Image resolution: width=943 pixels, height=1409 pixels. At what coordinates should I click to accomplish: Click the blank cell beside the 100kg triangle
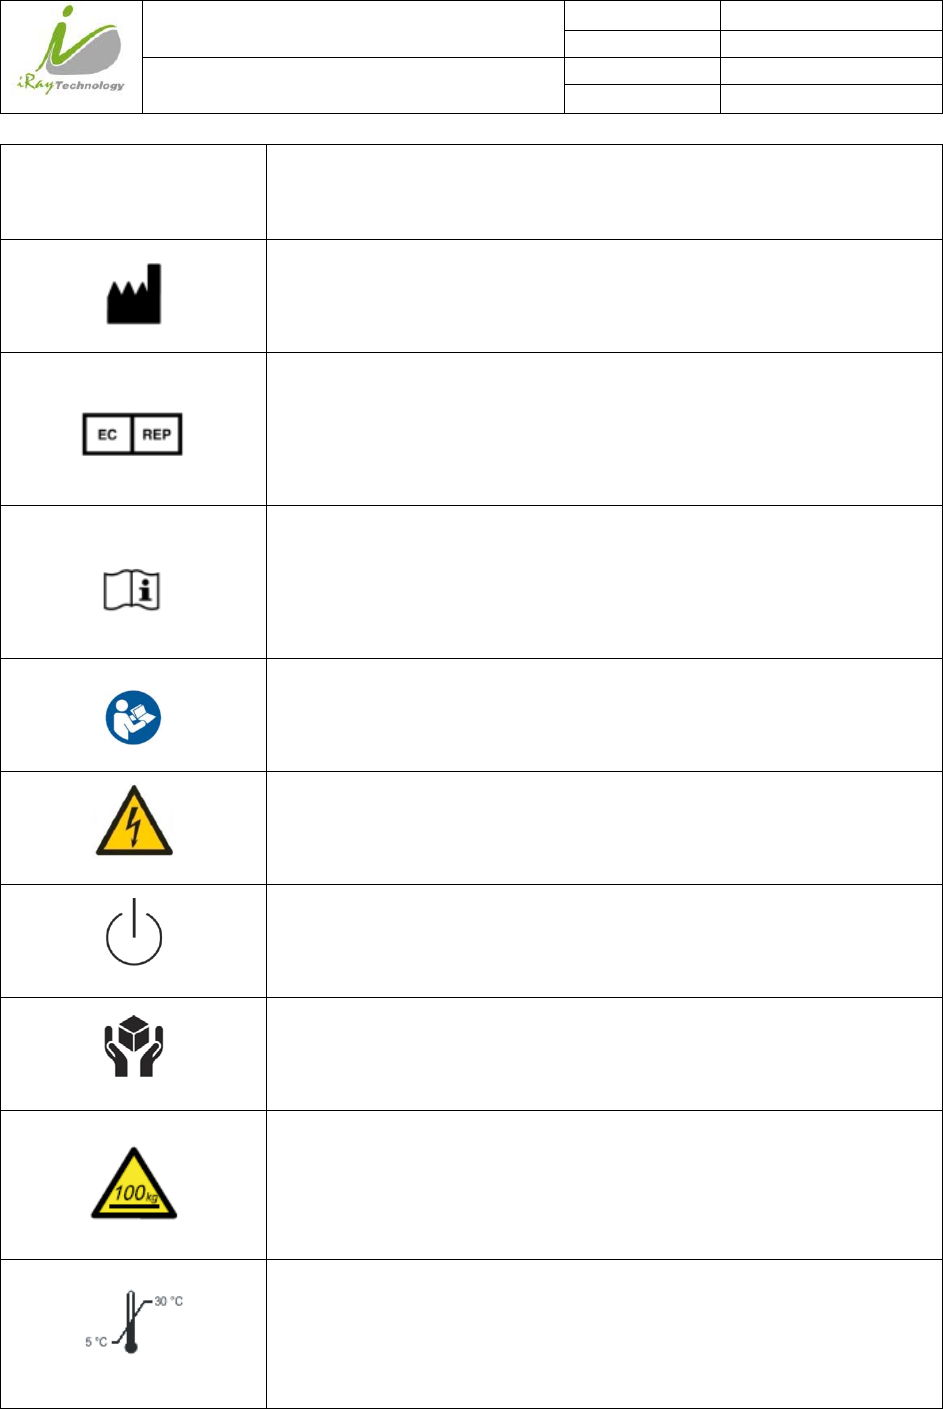604,1185
